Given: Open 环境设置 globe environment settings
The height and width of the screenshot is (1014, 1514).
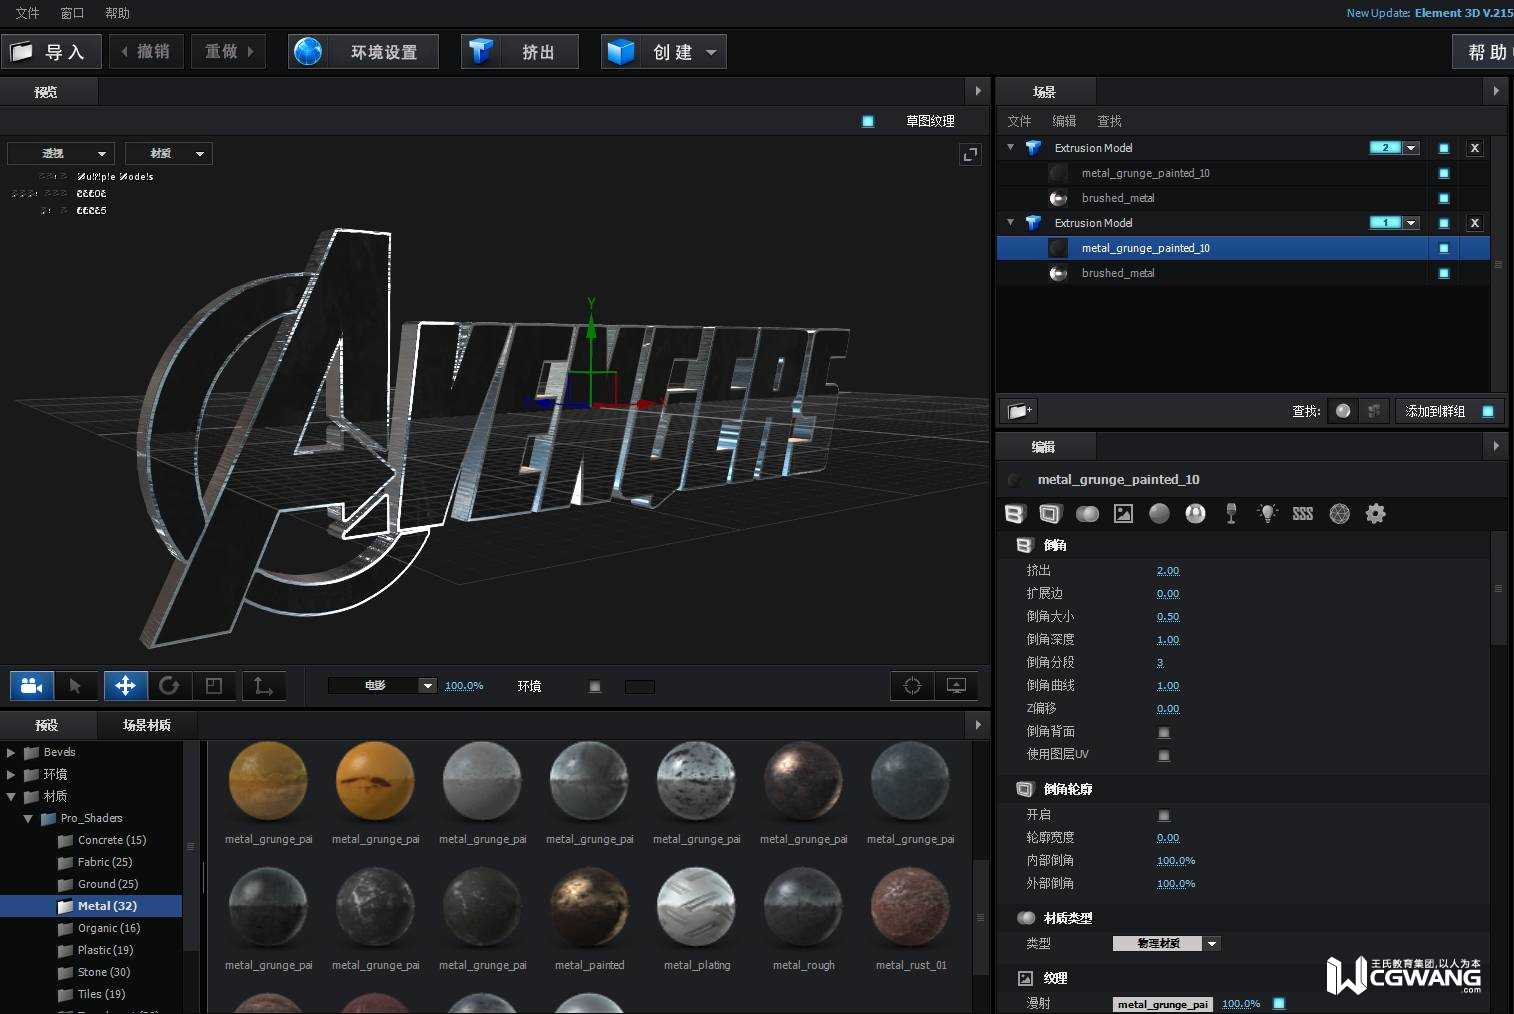Looking at the screenshot, I should click(363, 52).
